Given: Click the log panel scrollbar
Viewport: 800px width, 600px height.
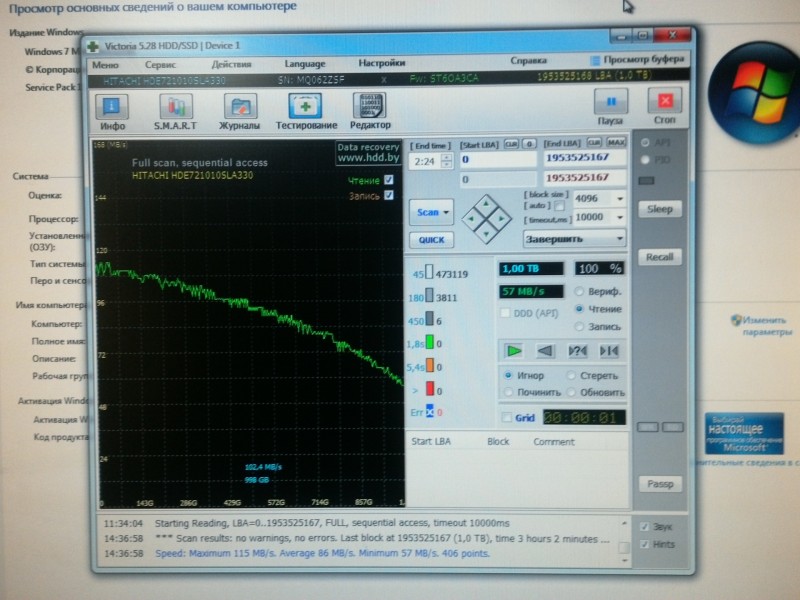Looking at the screenshot, I should click(x=624, y=542).
